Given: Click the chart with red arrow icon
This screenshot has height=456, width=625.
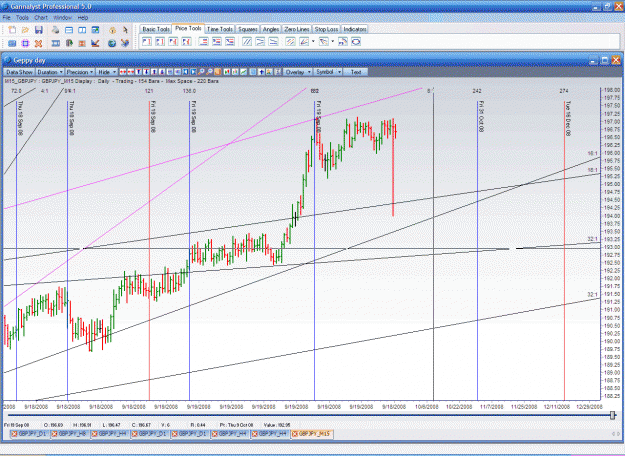Looking at the screenshot, I should pos(95,43).
